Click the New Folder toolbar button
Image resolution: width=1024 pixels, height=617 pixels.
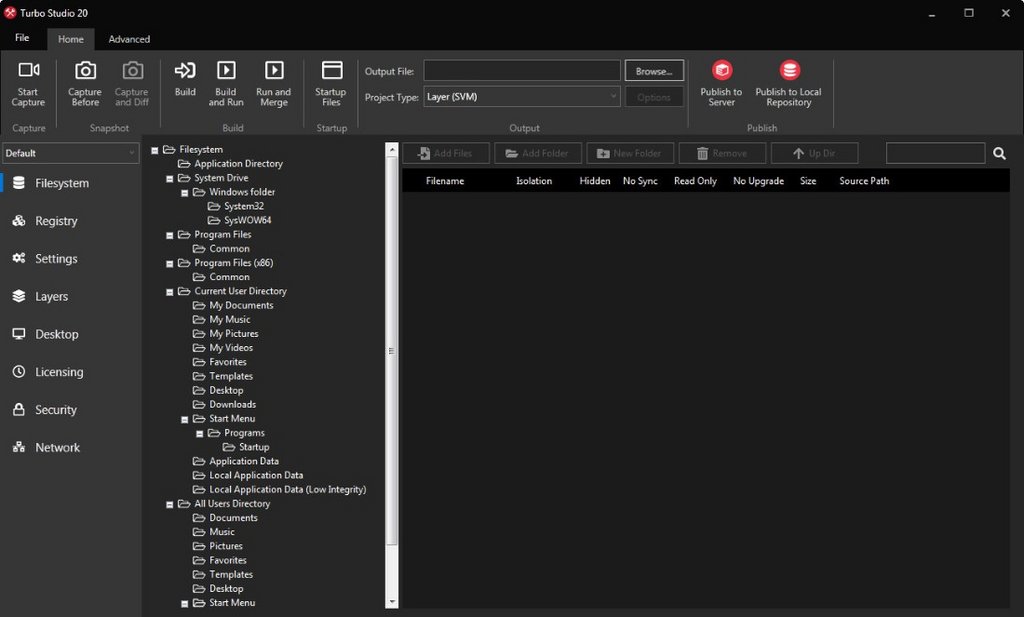pos(630,153)
